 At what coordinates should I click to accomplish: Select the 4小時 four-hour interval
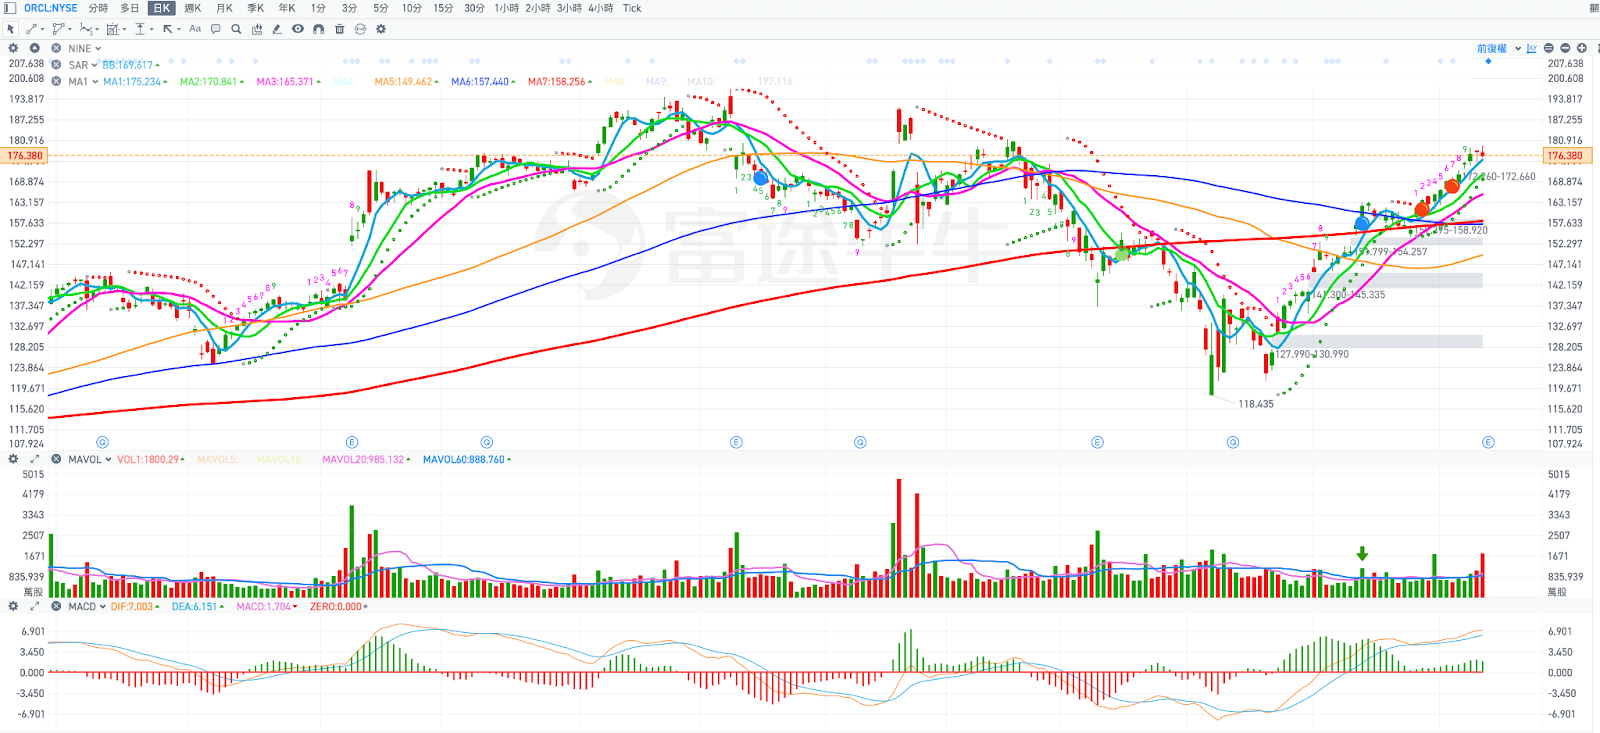point(601,8)
